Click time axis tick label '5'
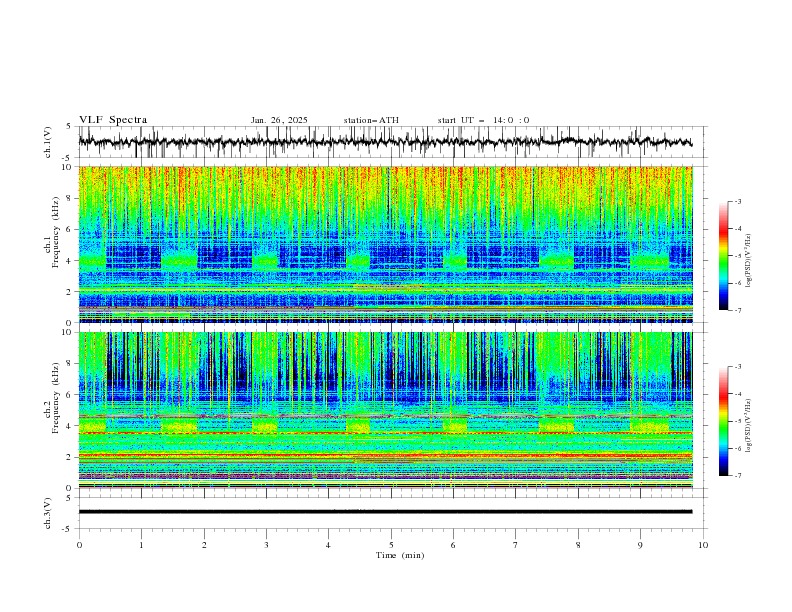Screen dimensions: 792x612 click(391, 545)
